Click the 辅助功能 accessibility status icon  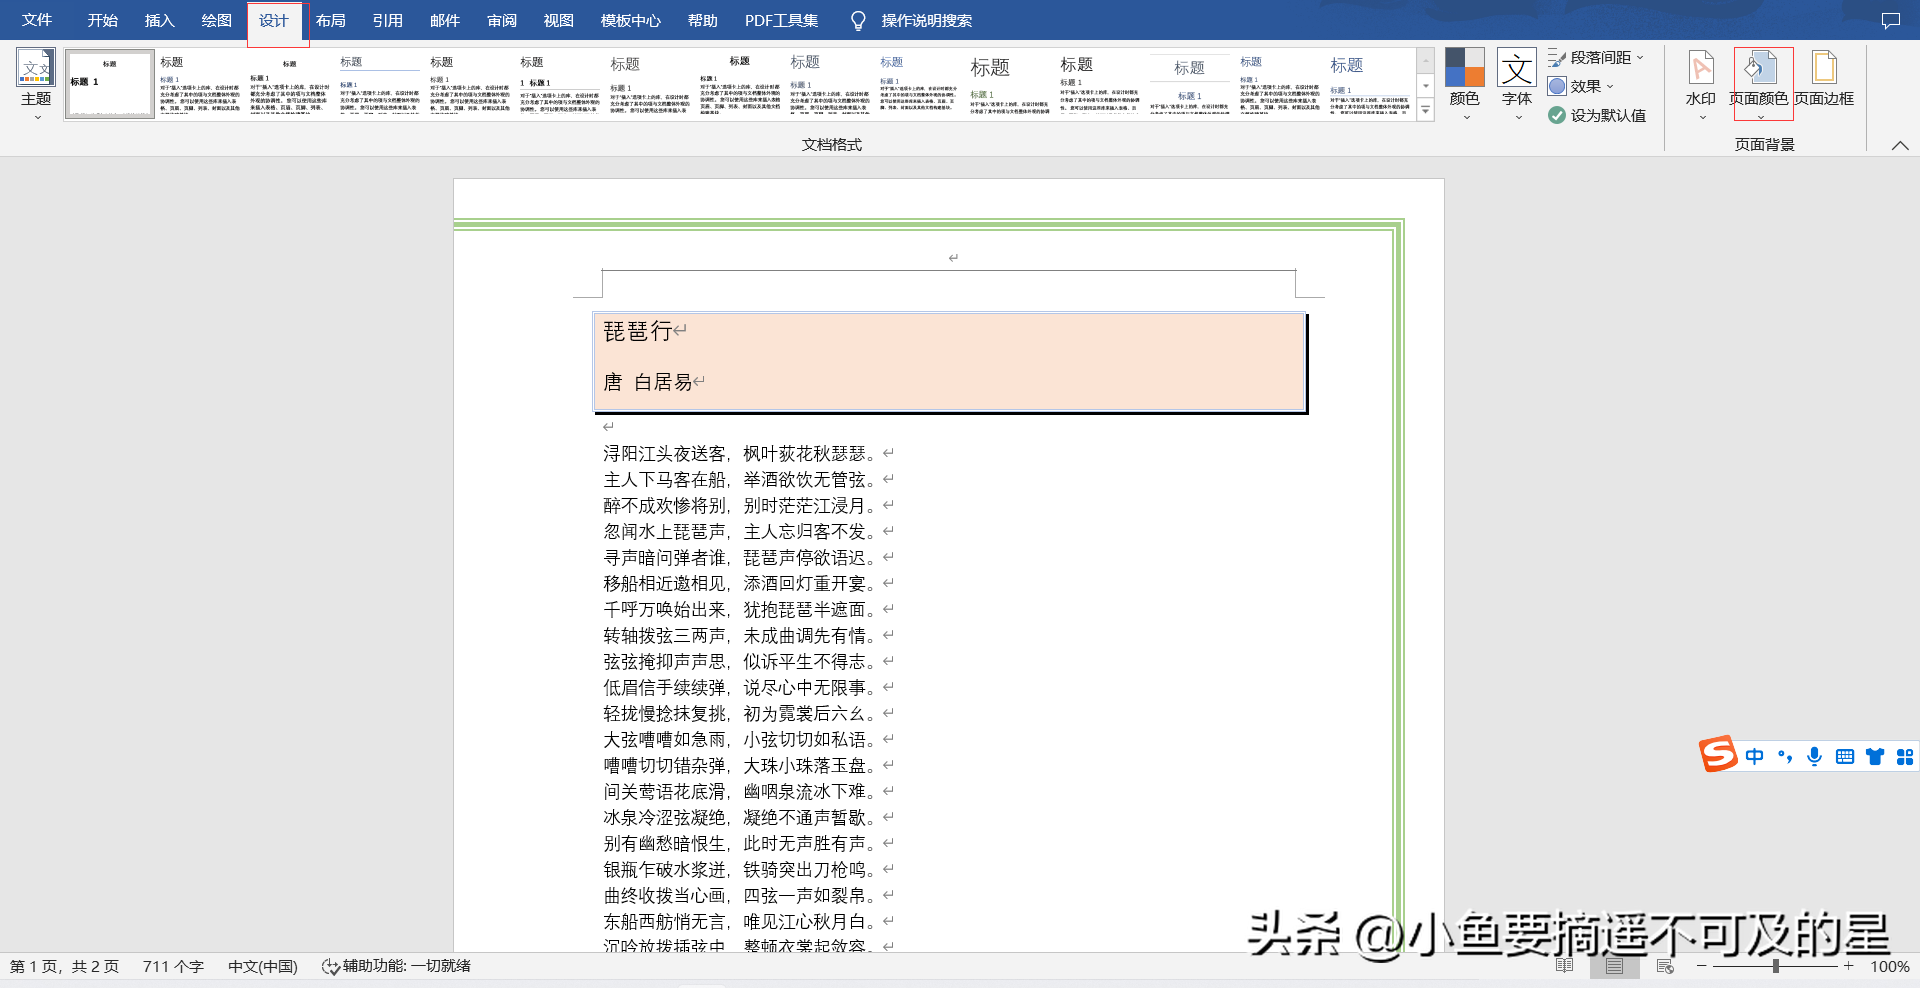330,967
